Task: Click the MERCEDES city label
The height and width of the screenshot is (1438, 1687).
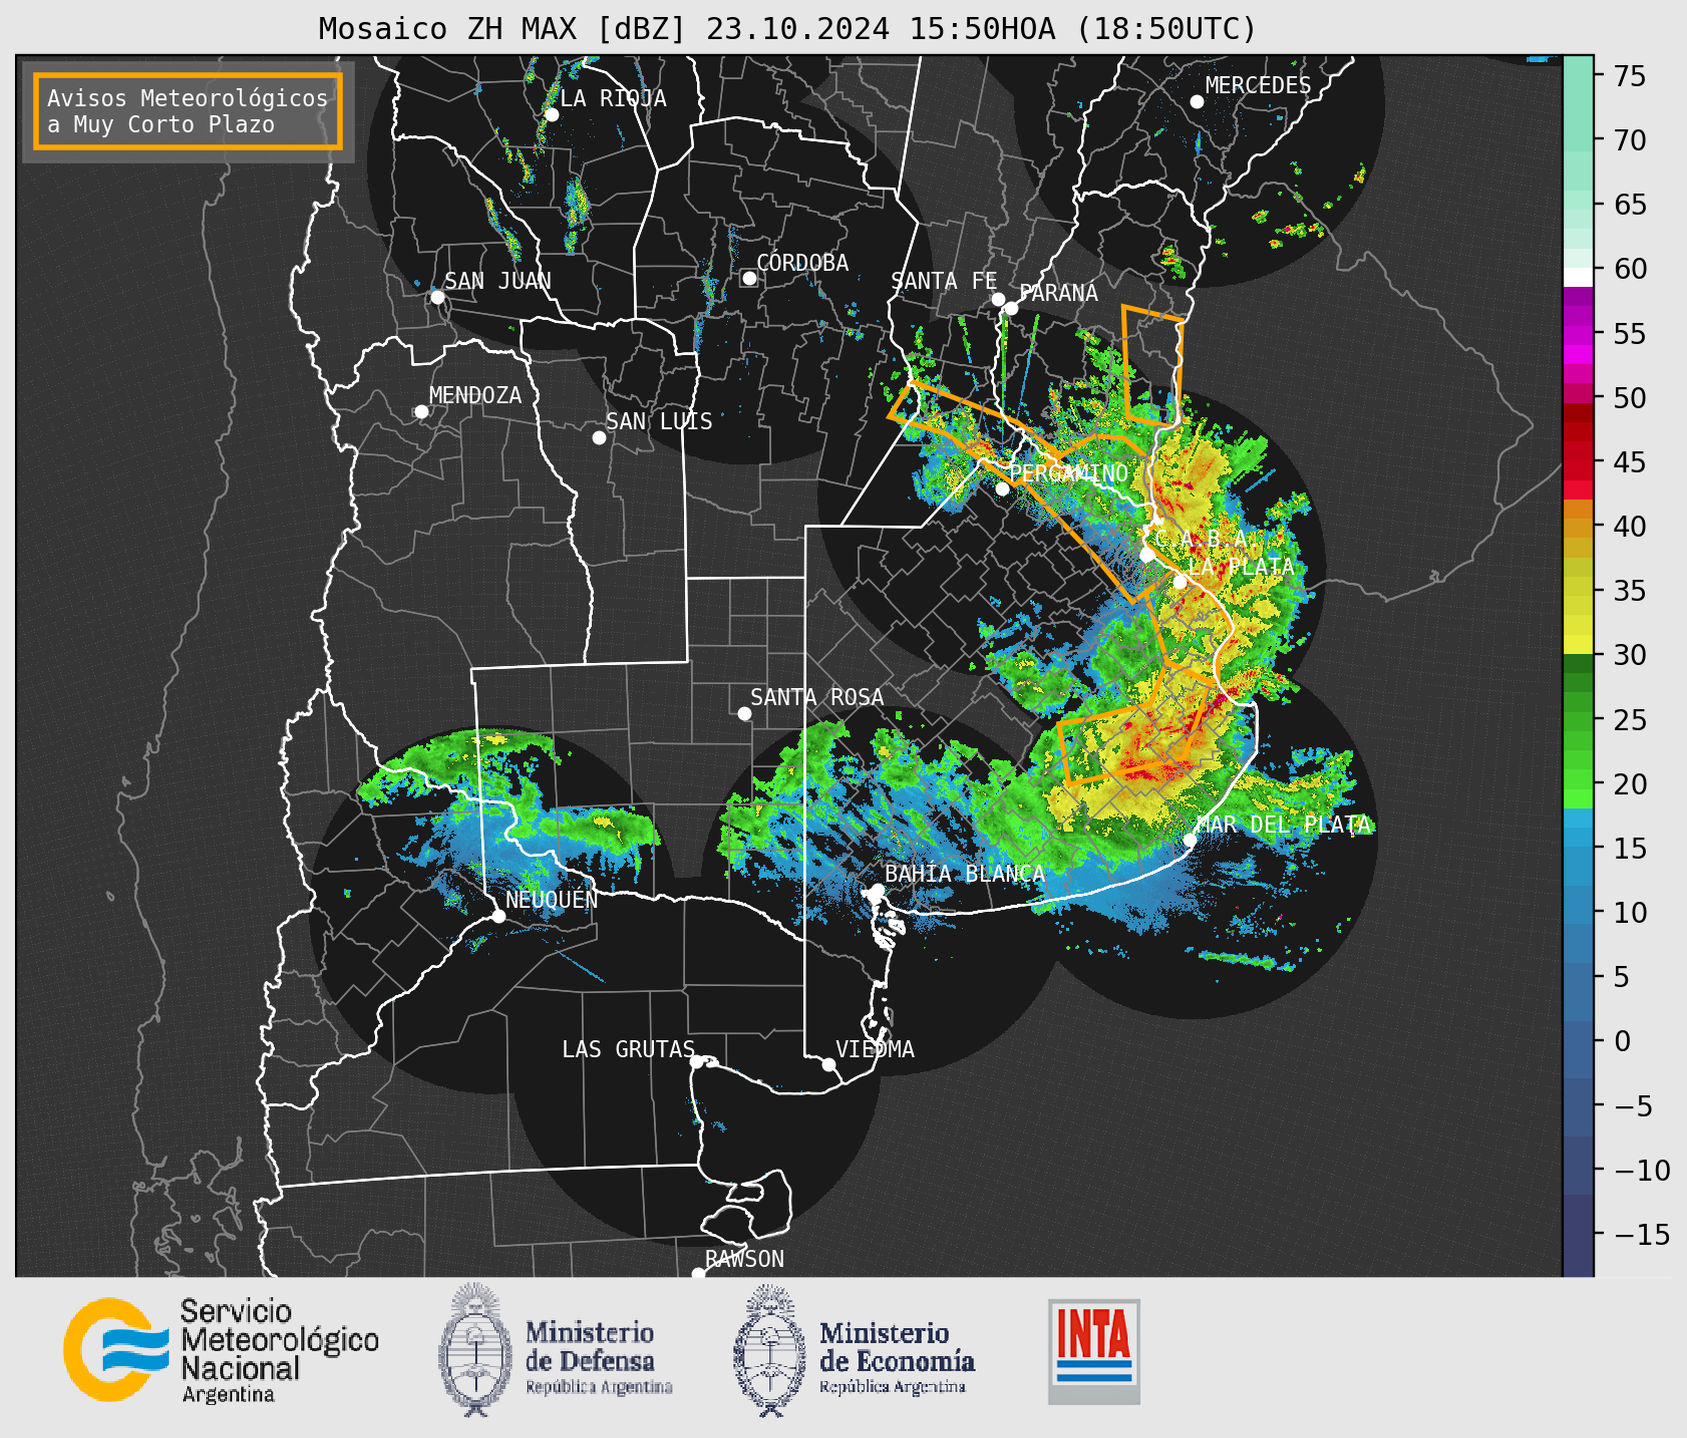Action: click(x=1258, y=86)
